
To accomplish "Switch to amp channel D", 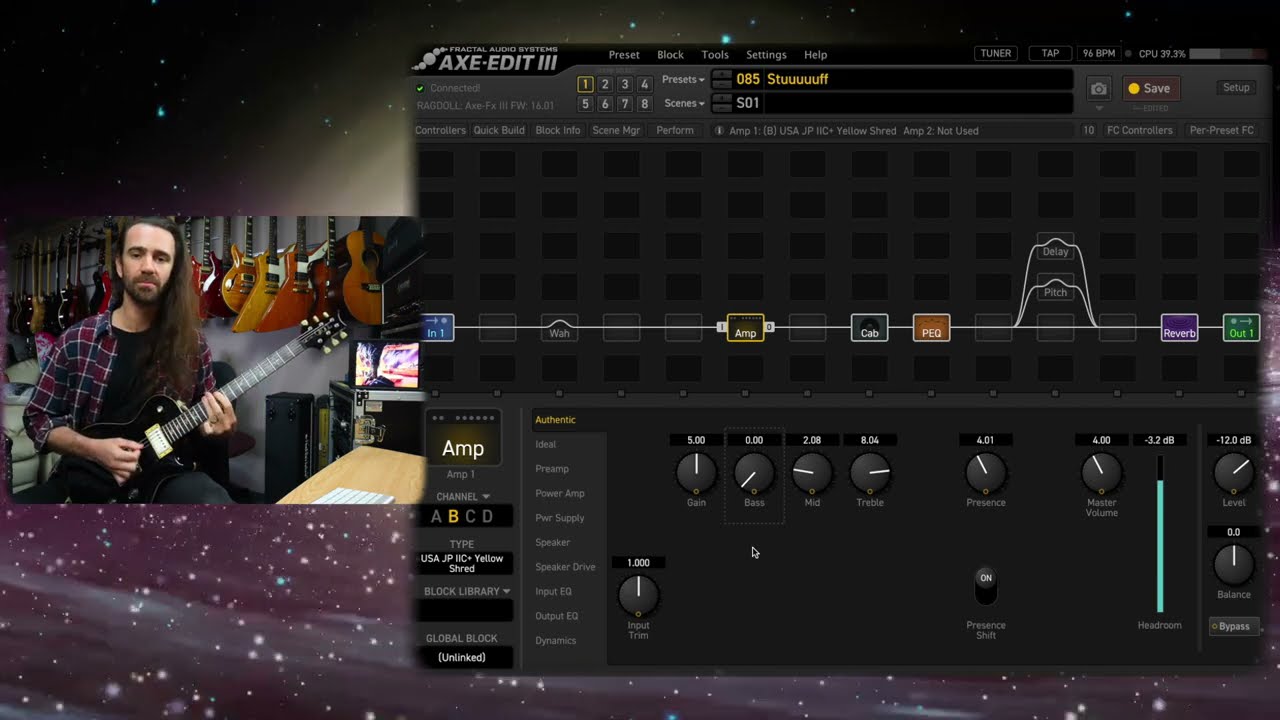I will (x=488, y=517).
